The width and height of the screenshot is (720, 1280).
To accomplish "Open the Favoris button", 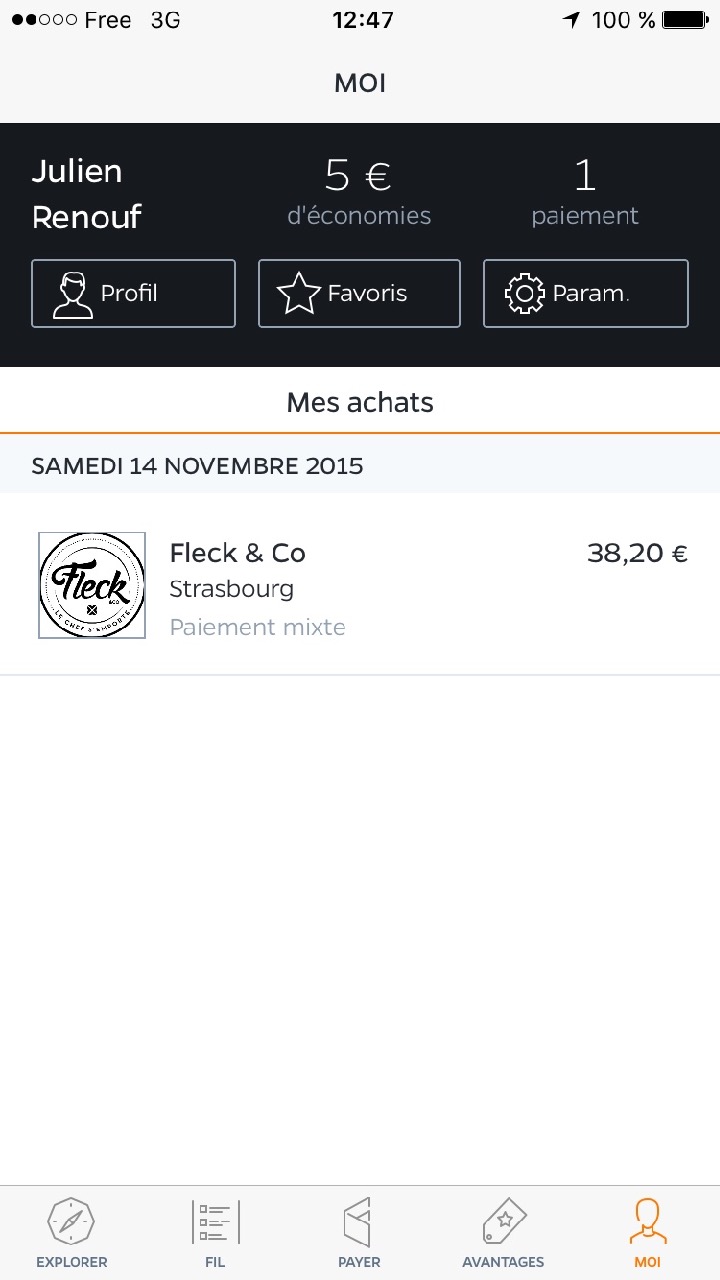I will [359, 294].
